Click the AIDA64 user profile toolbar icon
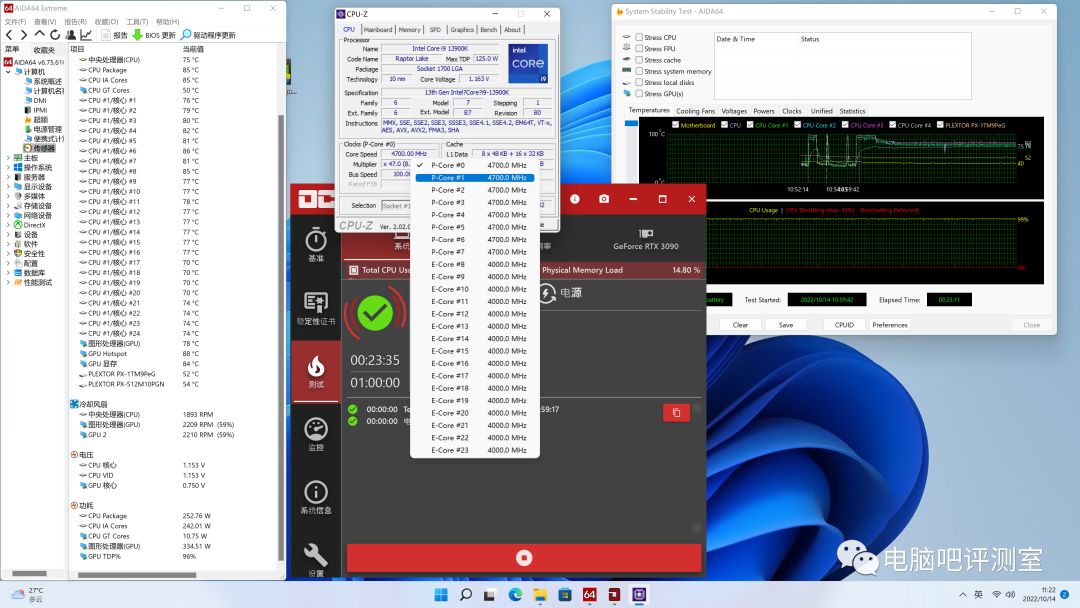Screen dimensions: 1080x608 [x=70, y=34]
